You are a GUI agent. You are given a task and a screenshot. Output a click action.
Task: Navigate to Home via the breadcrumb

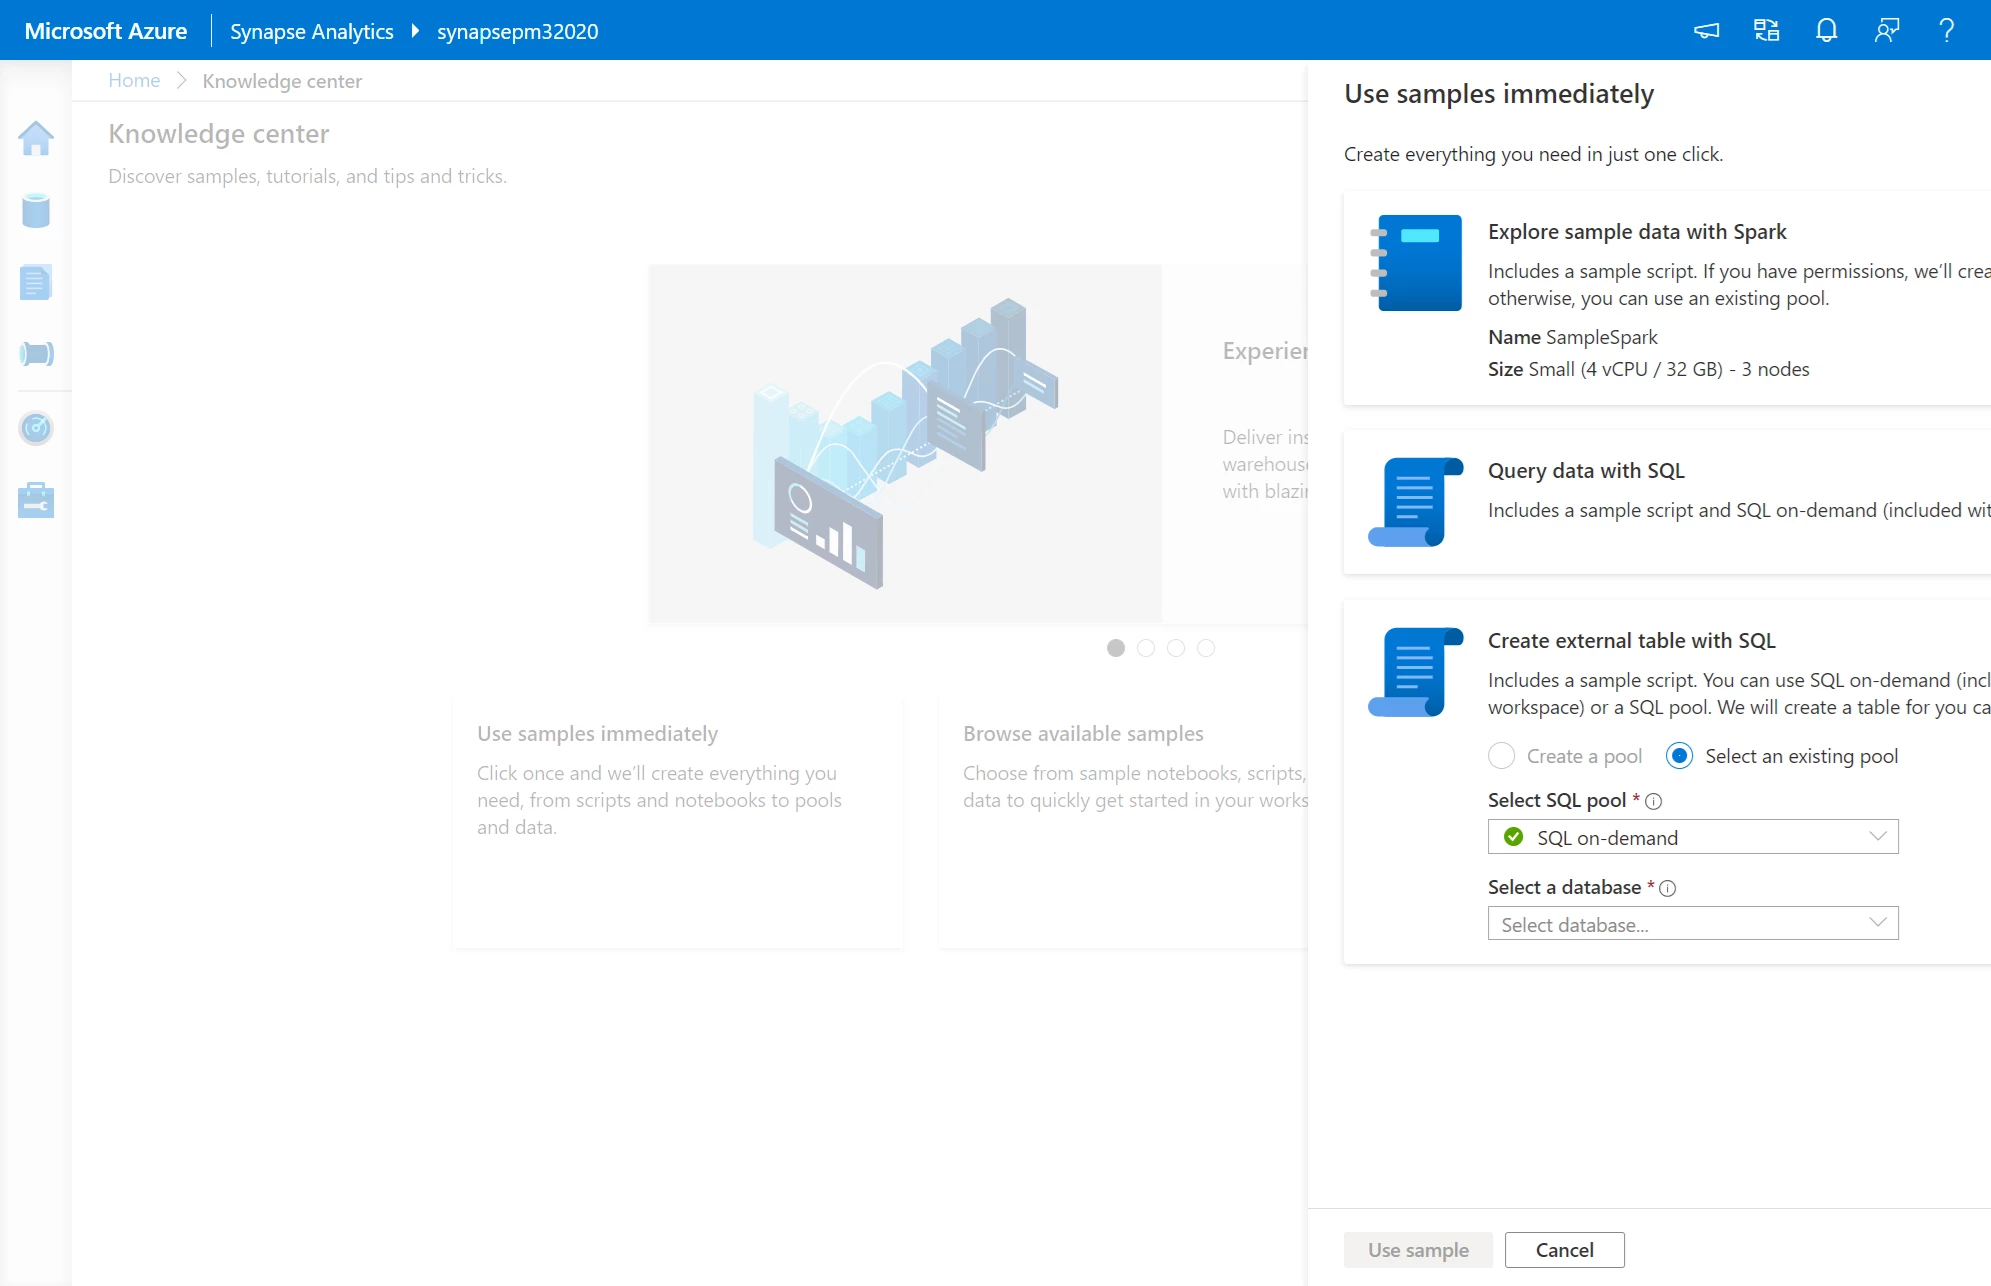coord(134,80)
